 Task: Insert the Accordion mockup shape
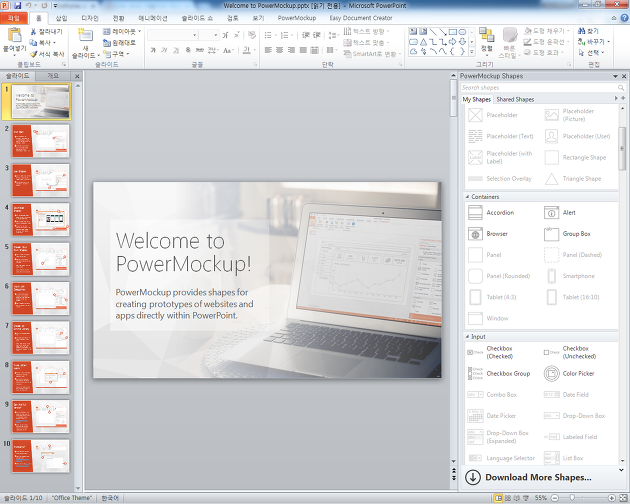point(491,212)
